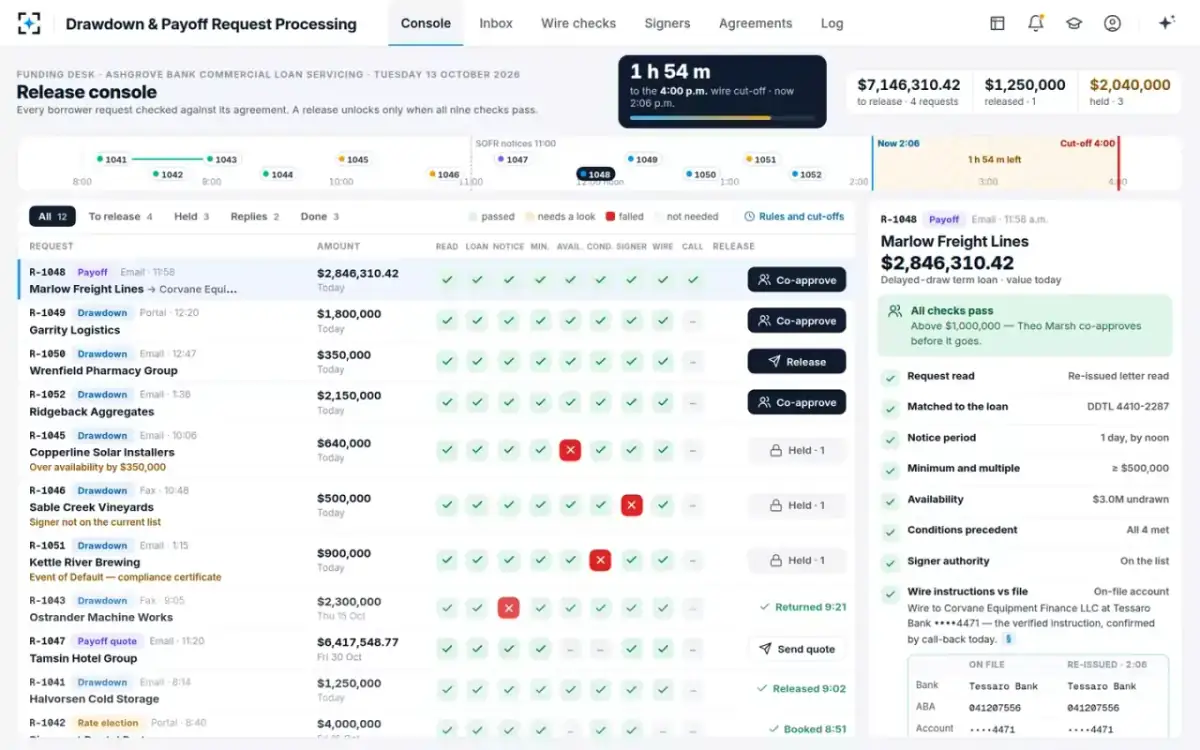
Task: Click failed Cond check for Kettle River Brewing
Action: [x=600, y=560]
